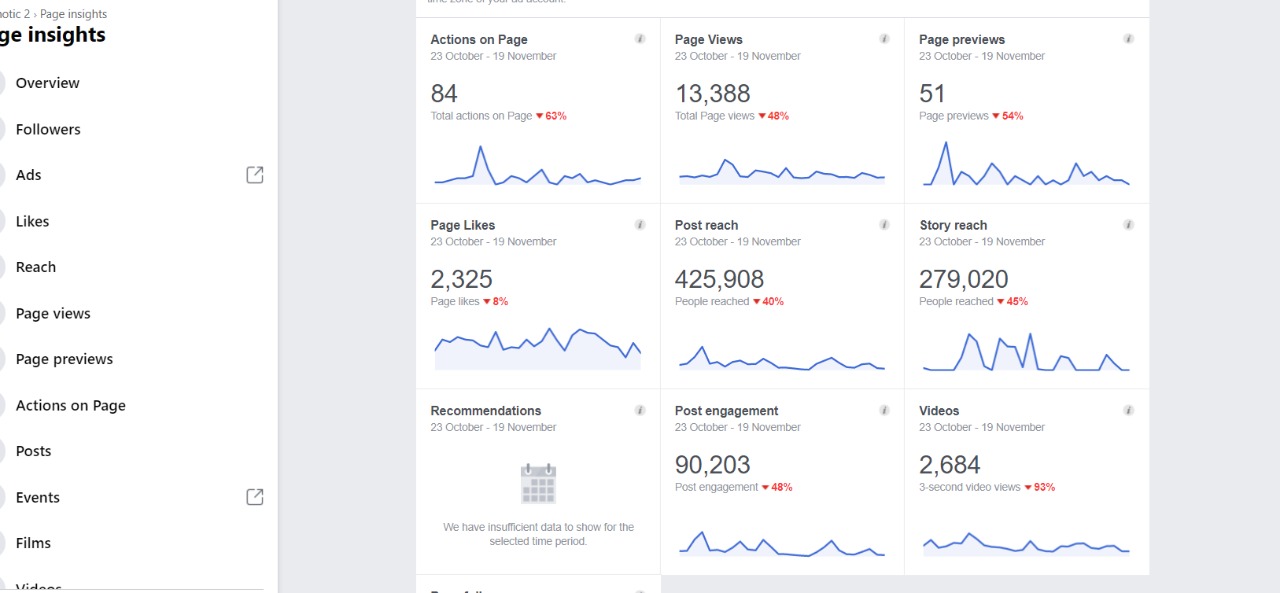Open Page views in the sidebar
The width and height of the screenshot is (1280, 593).
[x=53, y=313]
